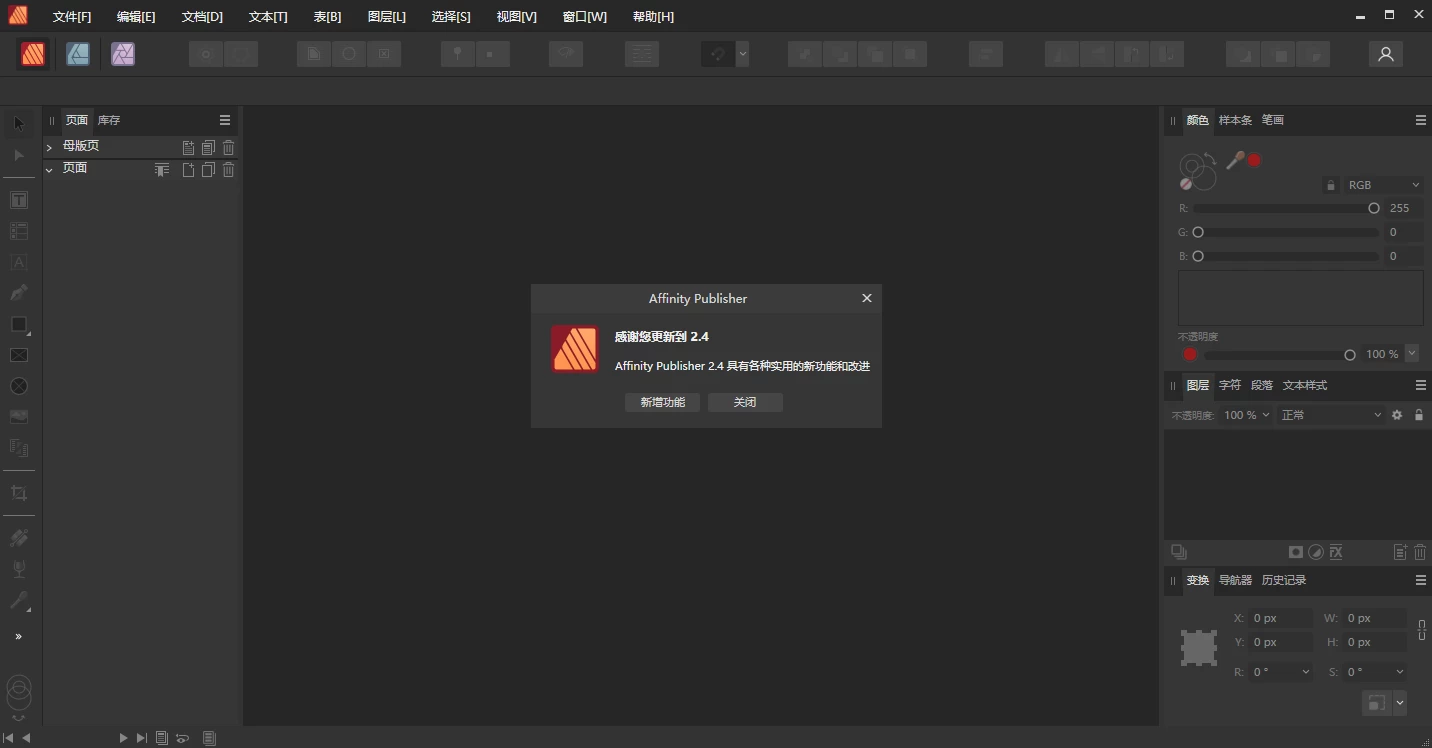Toggle the preview mode icon at bottom bar

coord(182,738)
